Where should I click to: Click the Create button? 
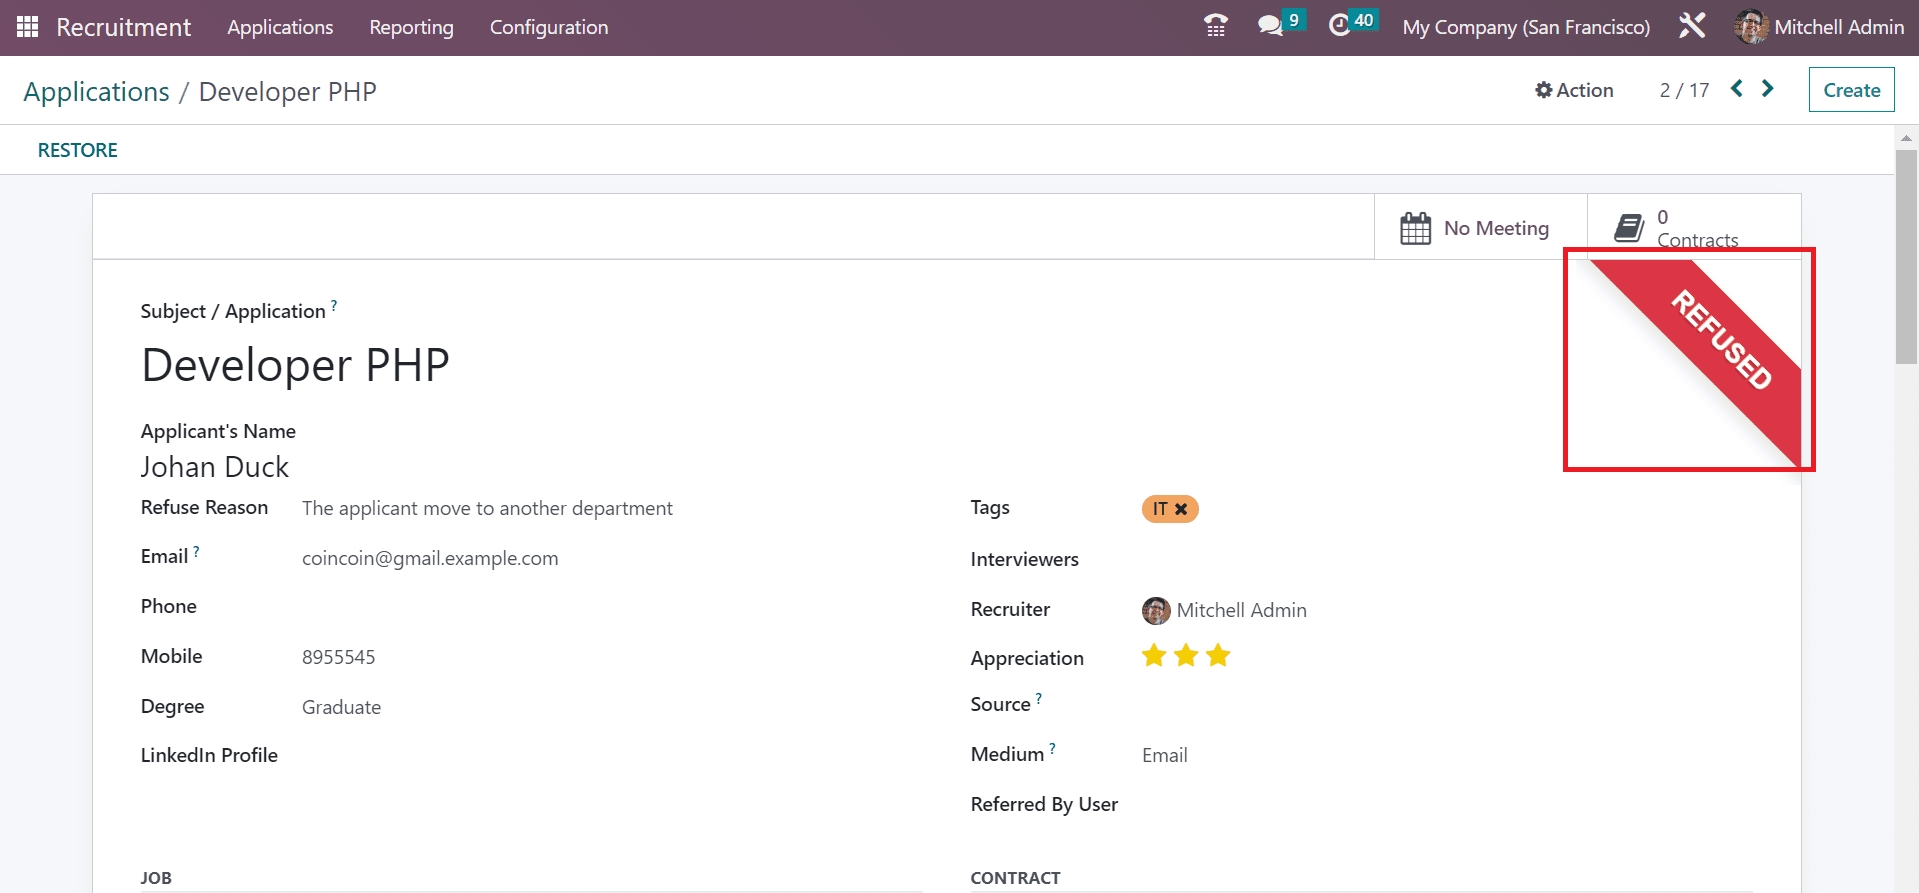point(1851,90)
